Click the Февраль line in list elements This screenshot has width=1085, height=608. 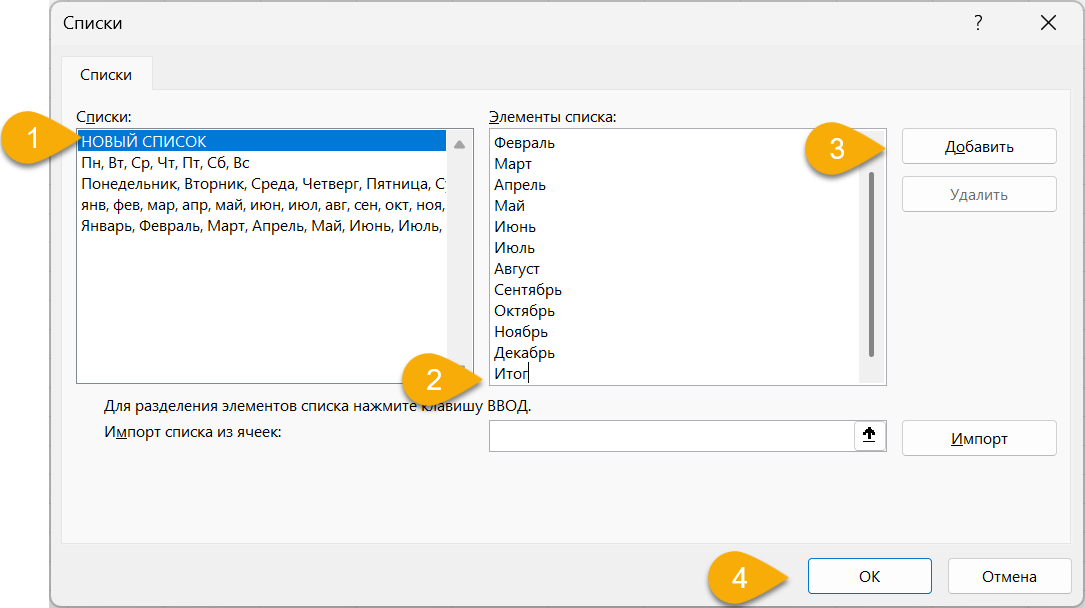tap(524, 143)
